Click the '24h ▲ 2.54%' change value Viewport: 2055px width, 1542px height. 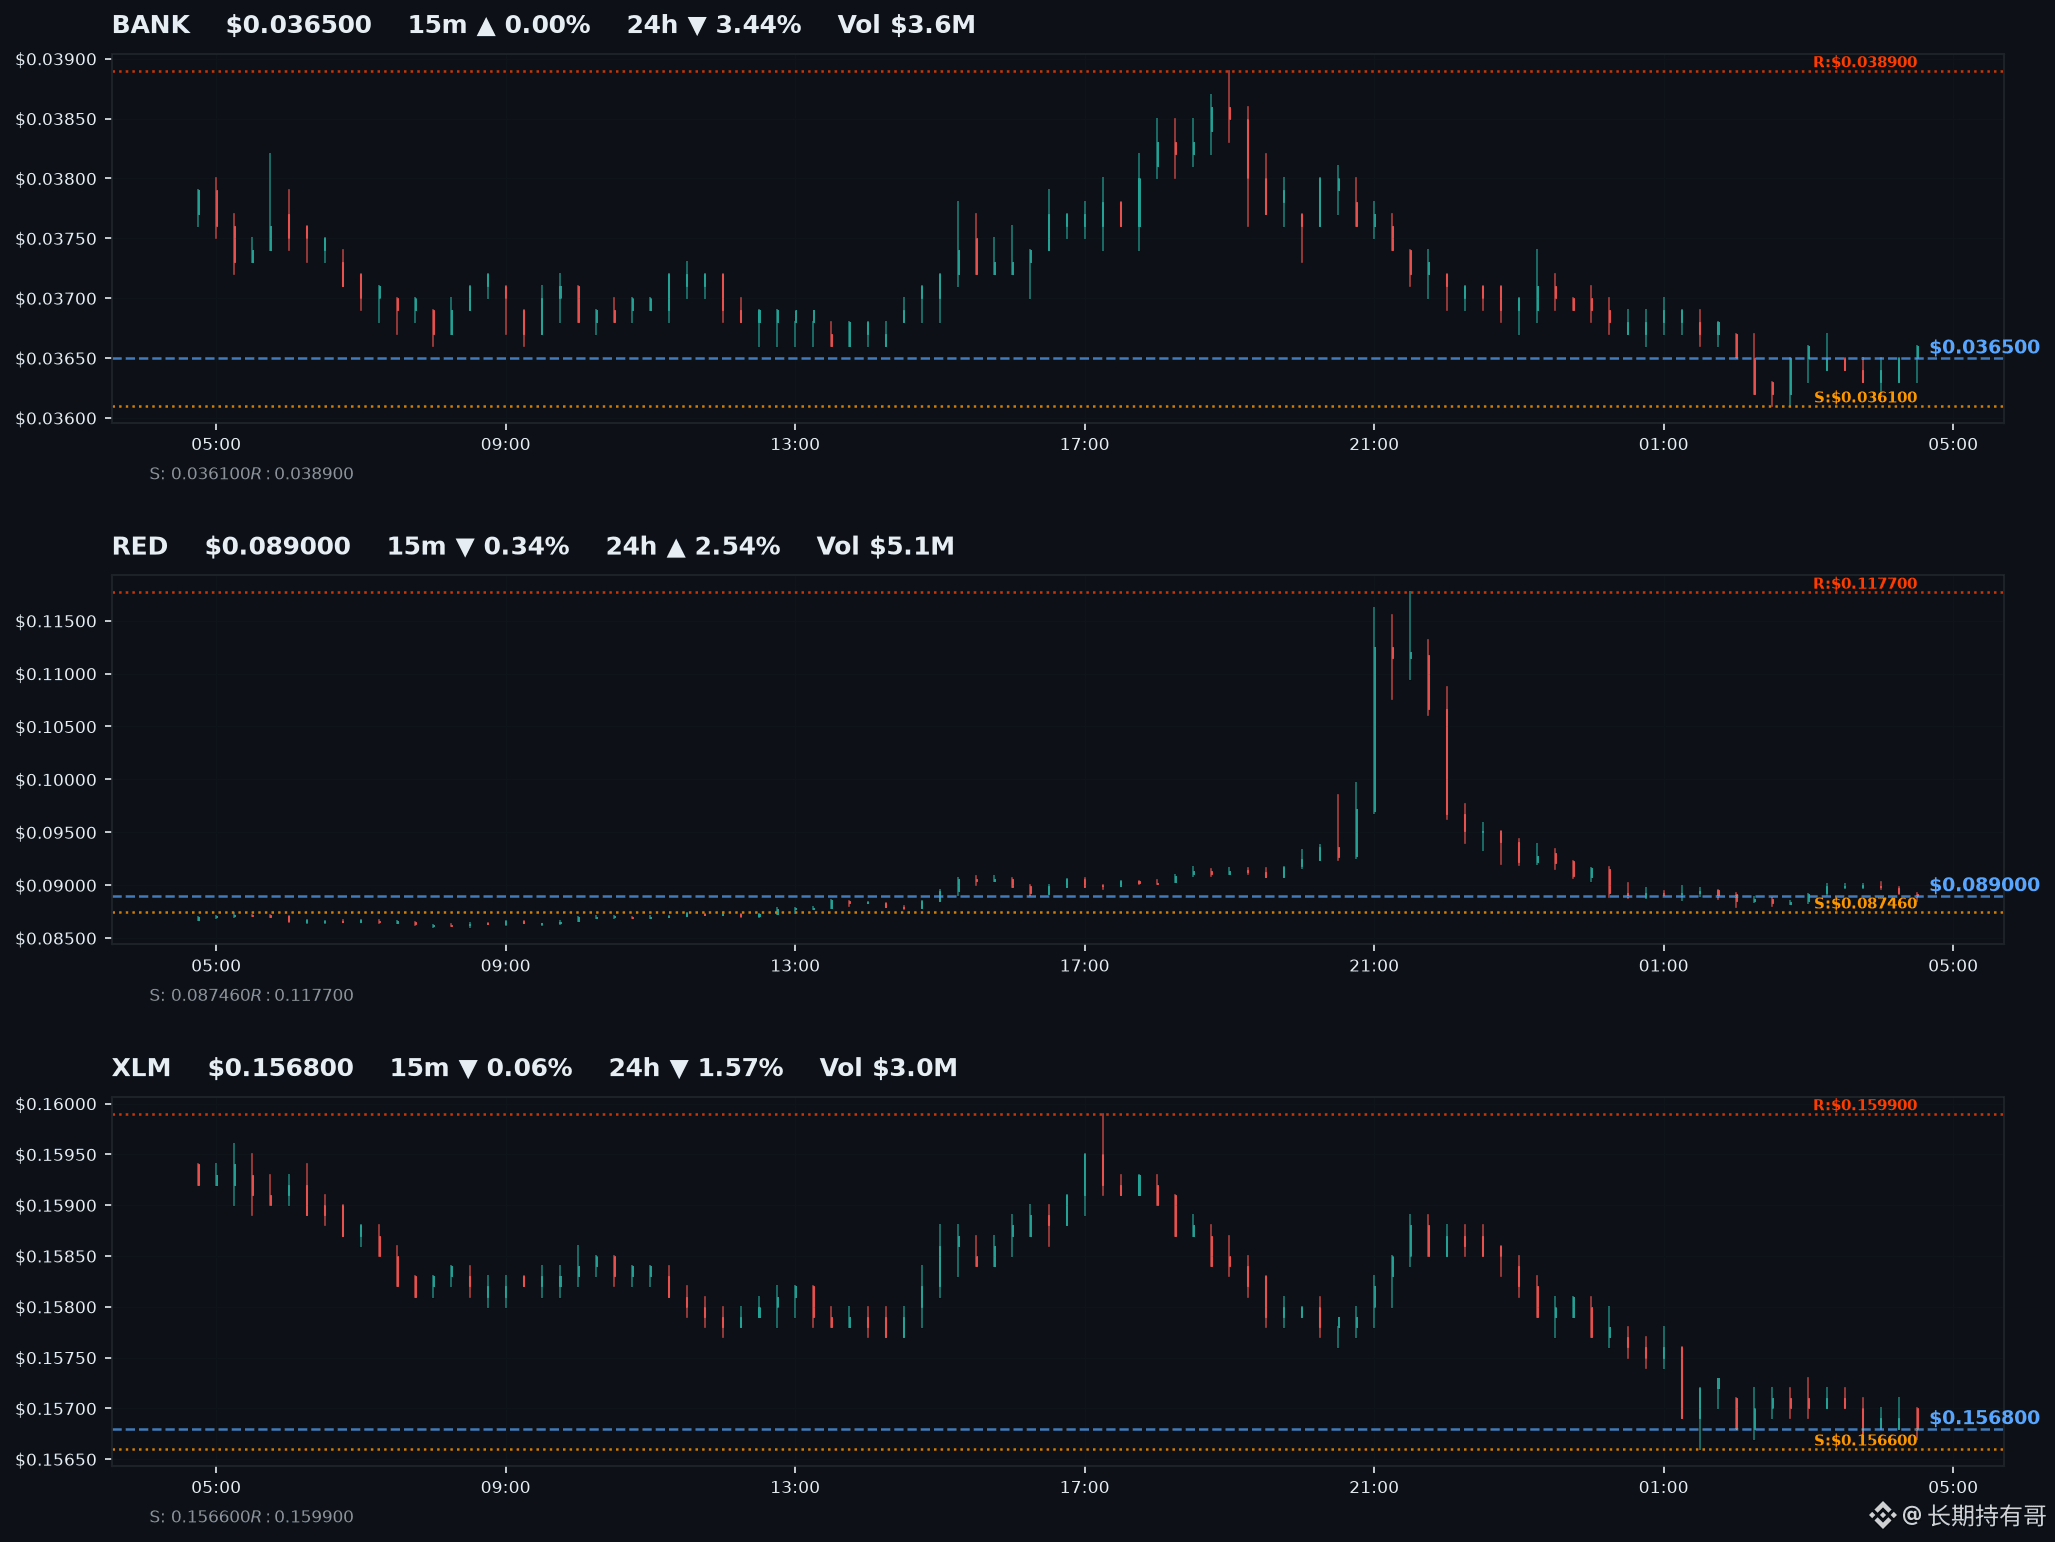[x=693, y=546]
